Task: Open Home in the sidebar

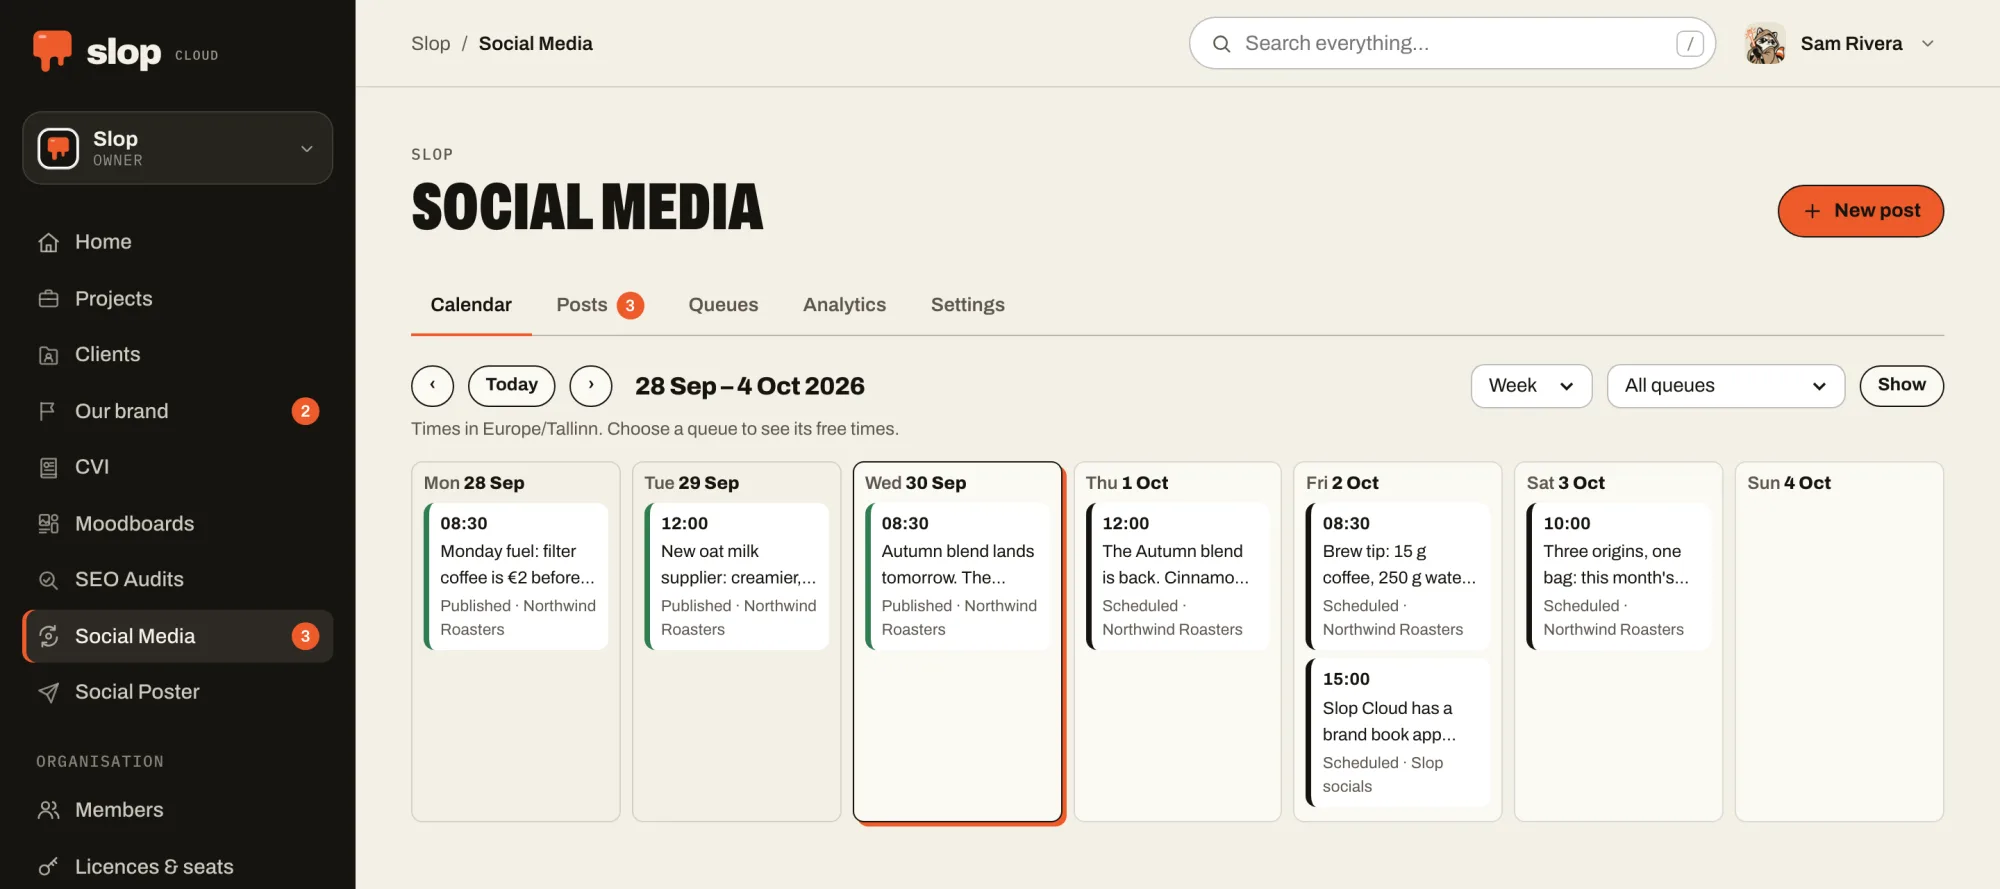Action: tap(178, 242)
